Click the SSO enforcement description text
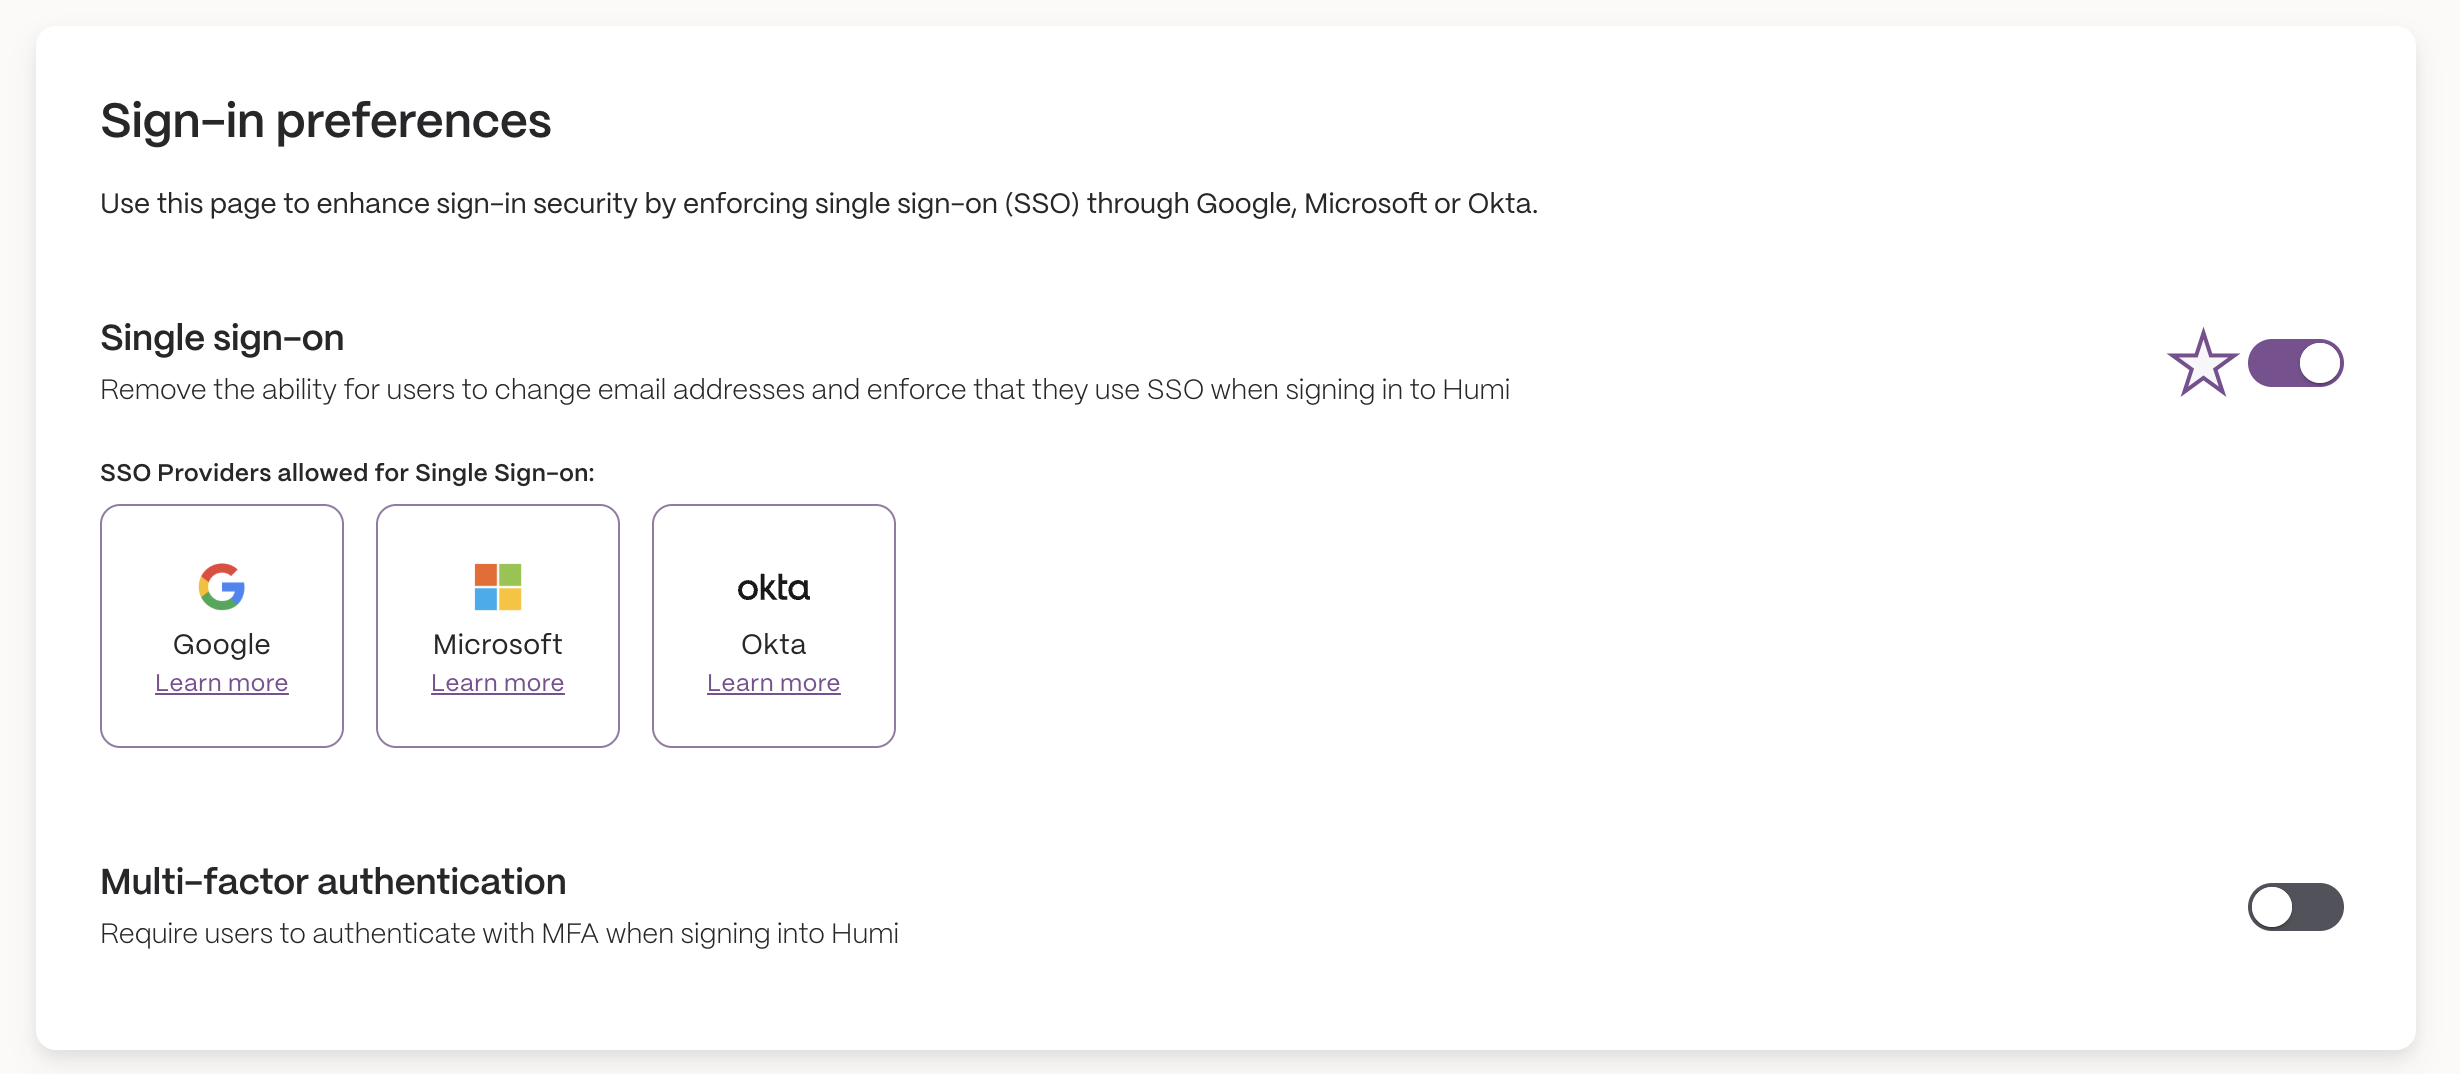 [805, 390]
